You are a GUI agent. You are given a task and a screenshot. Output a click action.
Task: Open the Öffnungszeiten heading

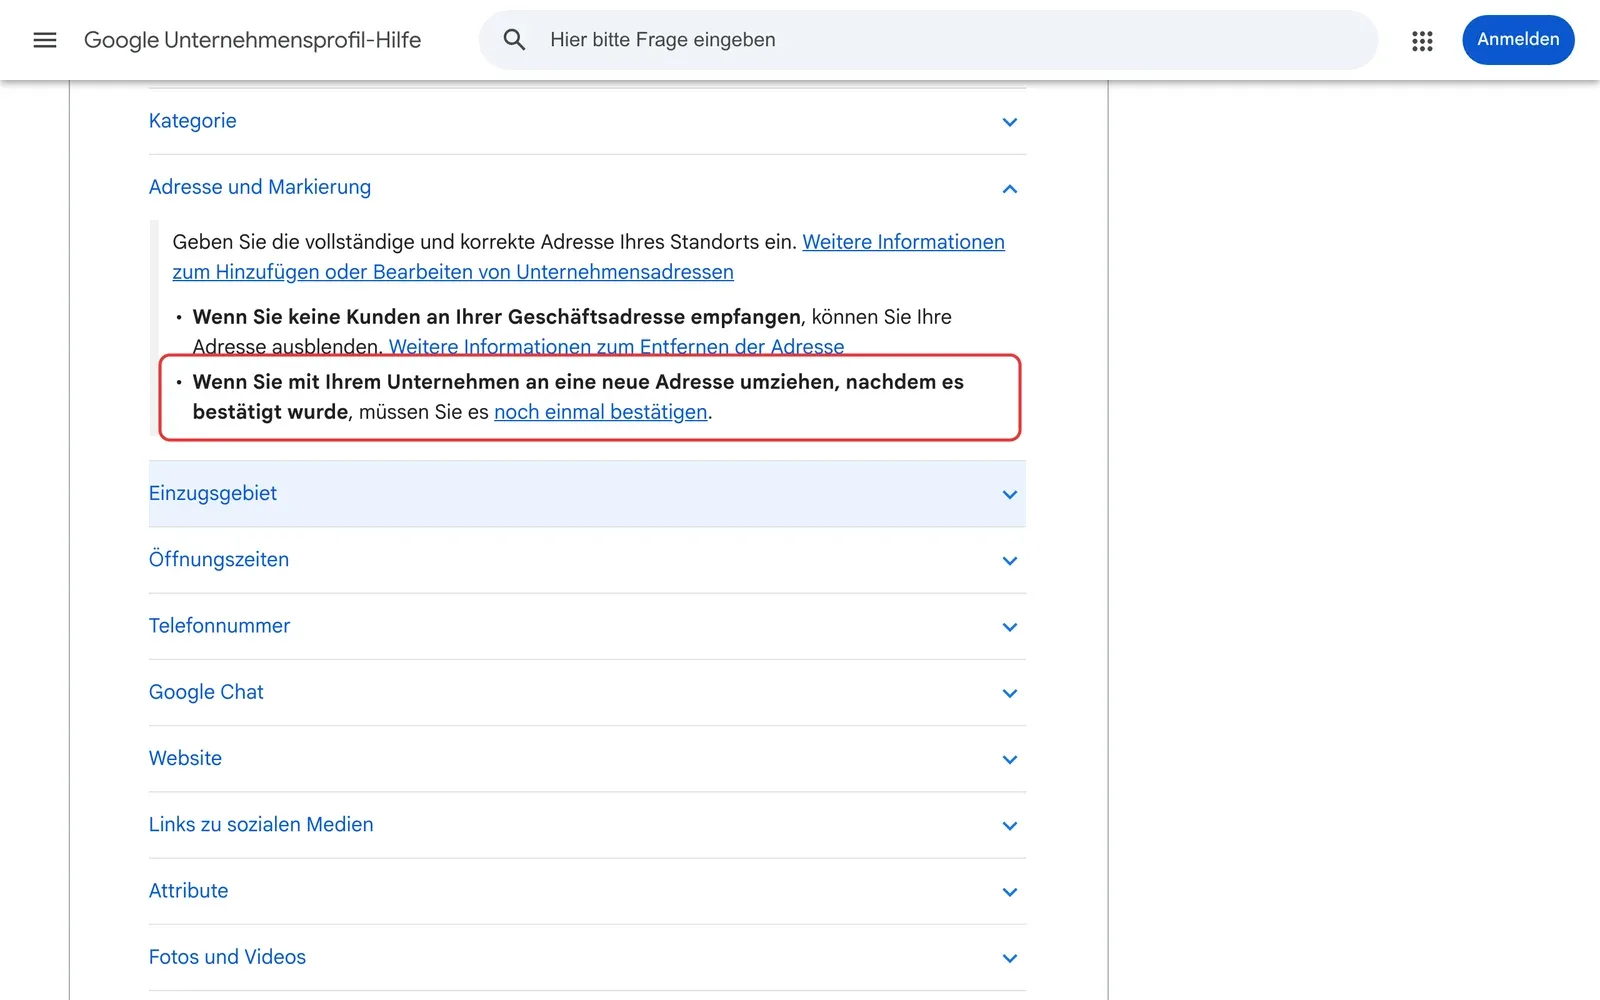tap(219, 559)
